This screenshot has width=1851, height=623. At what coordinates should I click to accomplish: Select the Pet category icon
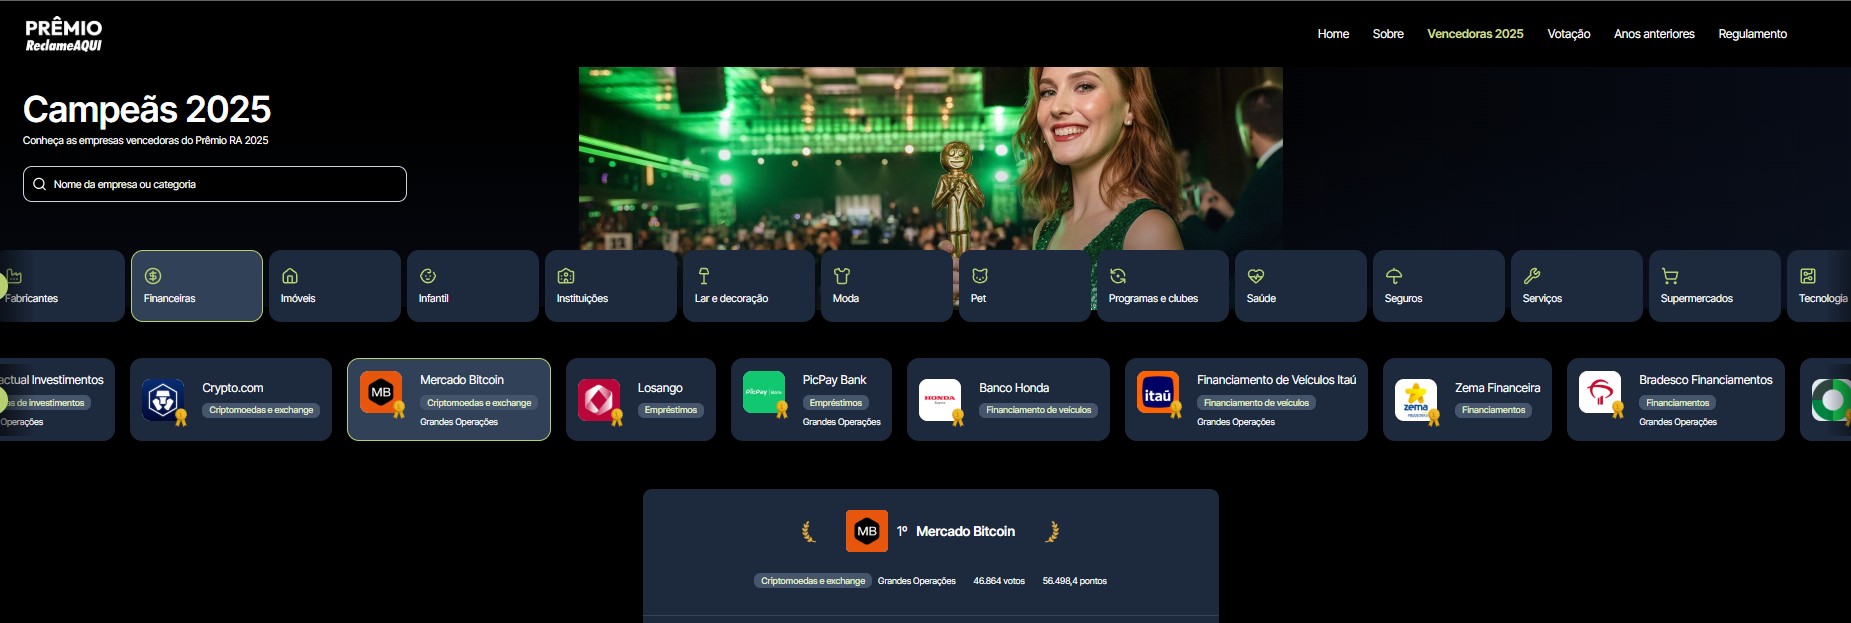pos(980,276)
